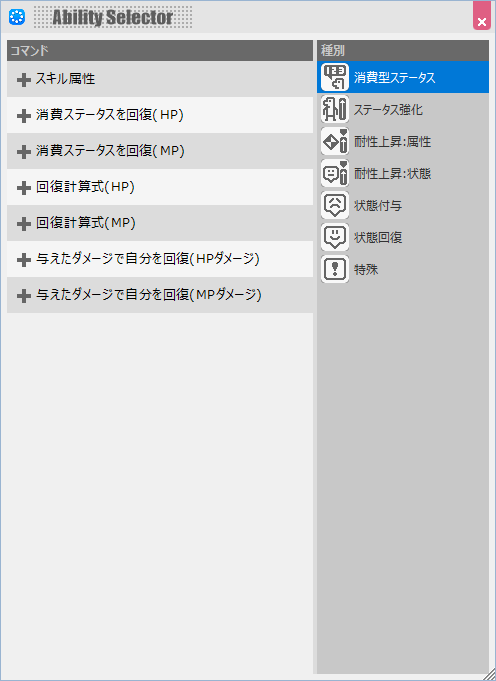
Task: Choose 与えたダメージで自分を回復(HPダメージ) entry
Action: (x=160, y=259)
